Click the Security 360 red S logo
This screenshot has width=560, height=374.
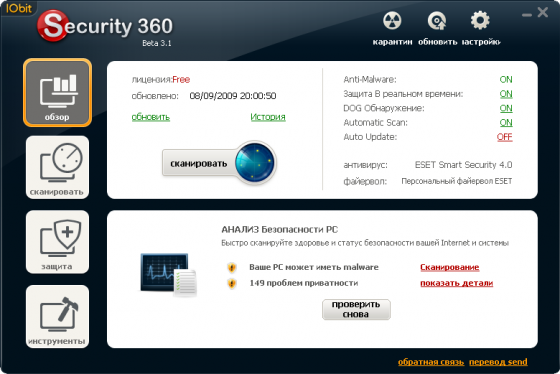point(53,25)
